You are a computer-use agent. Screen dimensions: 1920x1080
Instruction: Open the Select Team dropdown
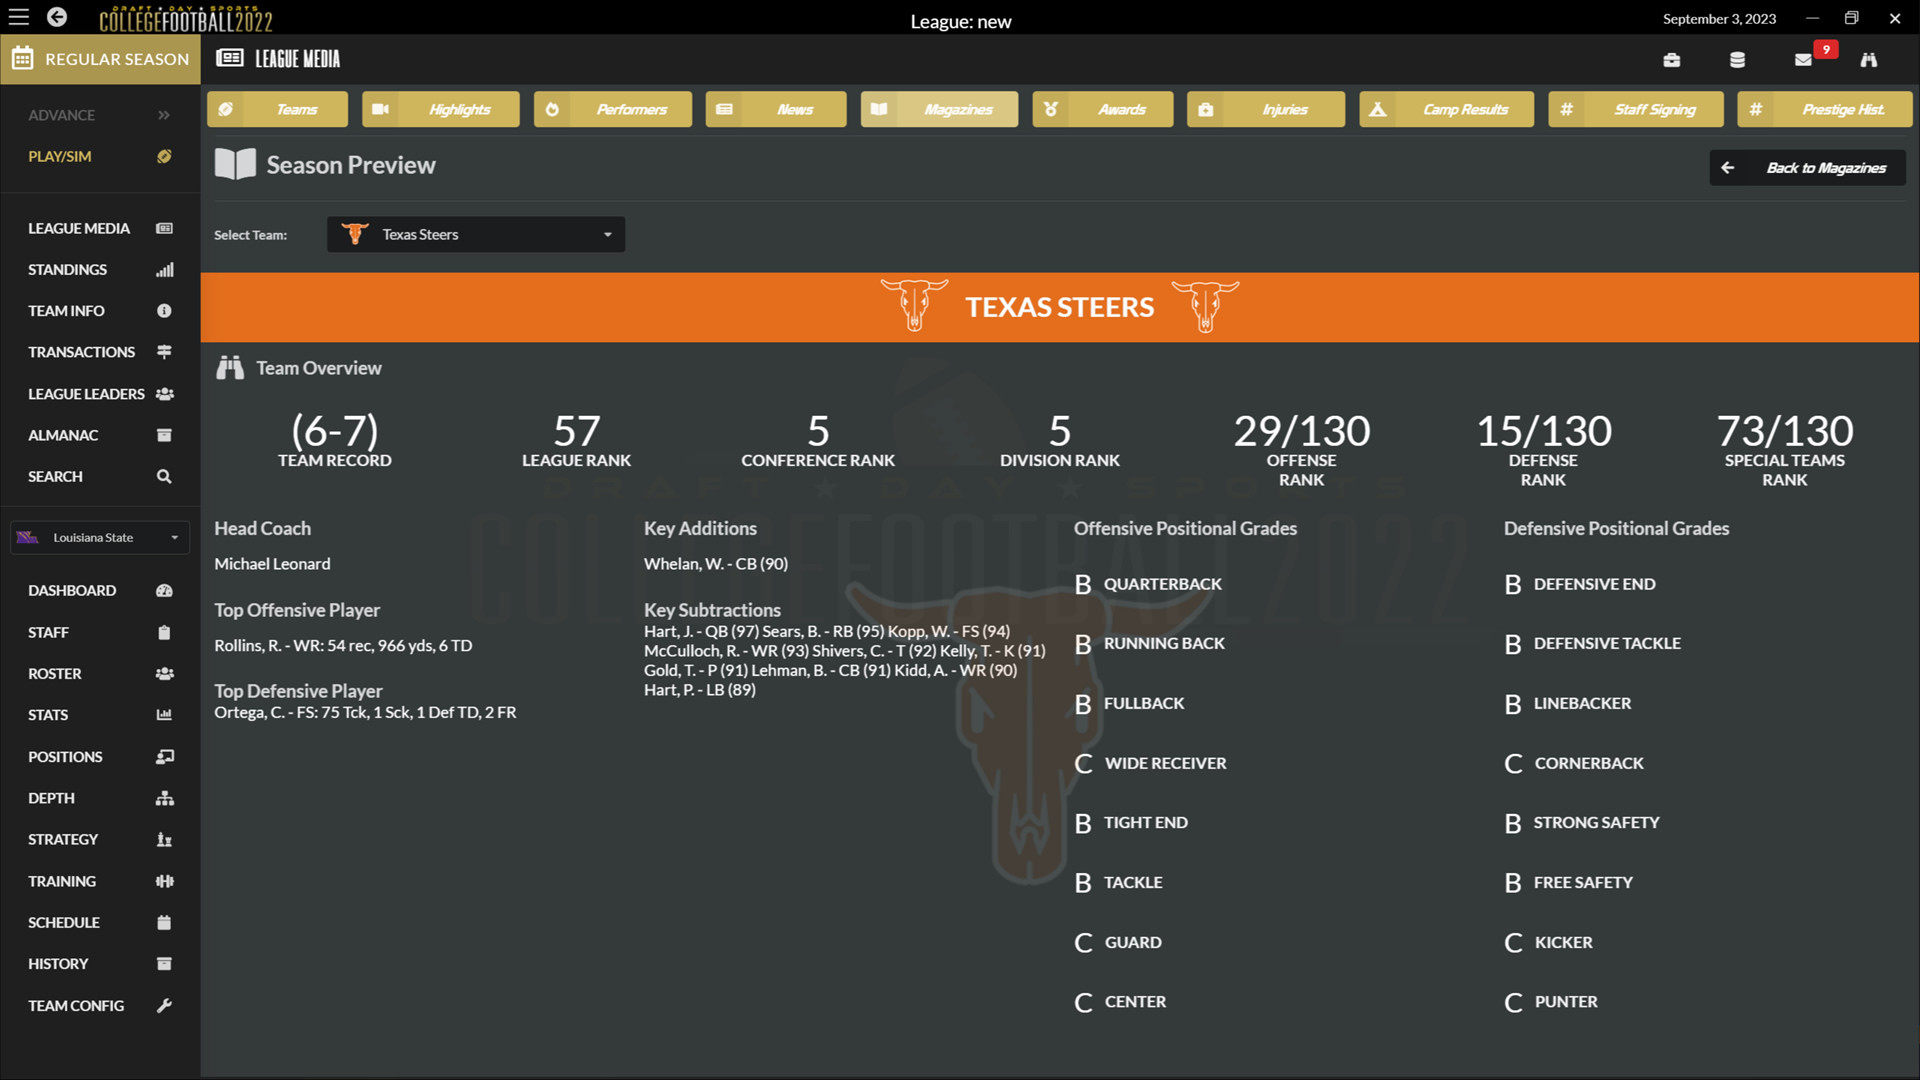point(475,234)
